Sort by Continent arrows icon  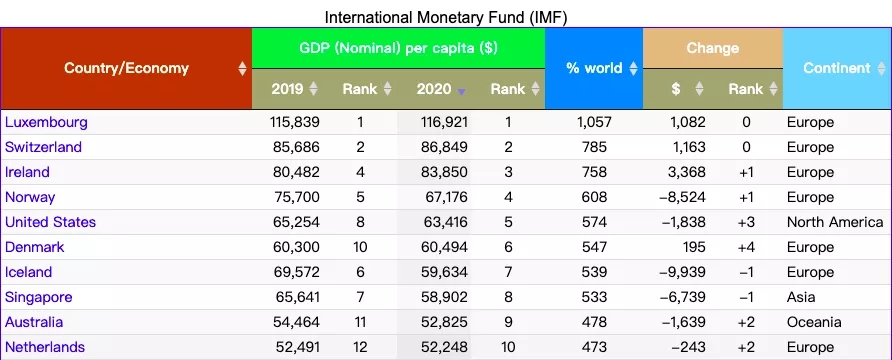click(883, 69)
